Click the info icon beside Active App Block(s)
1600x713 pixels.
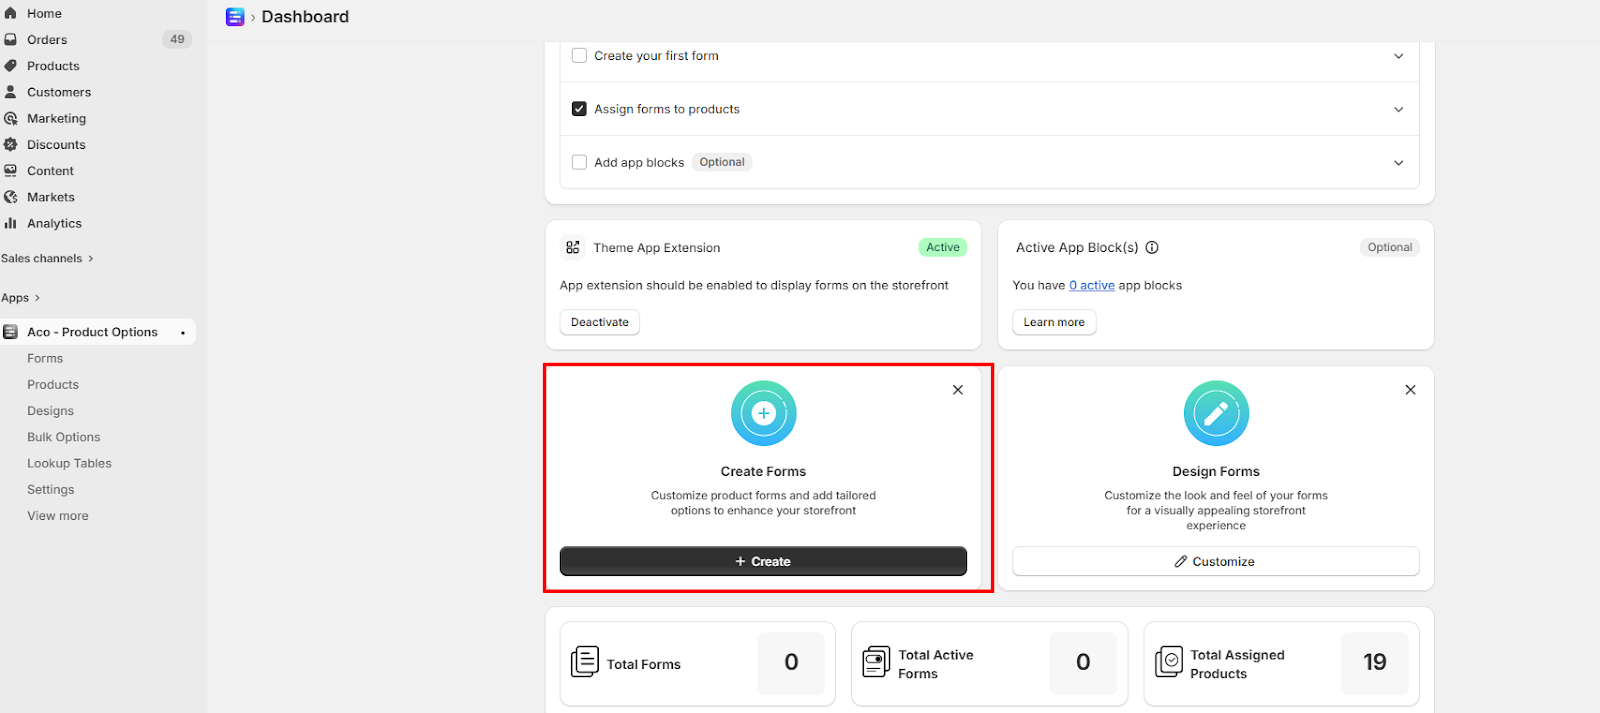tap(1152, 248)
